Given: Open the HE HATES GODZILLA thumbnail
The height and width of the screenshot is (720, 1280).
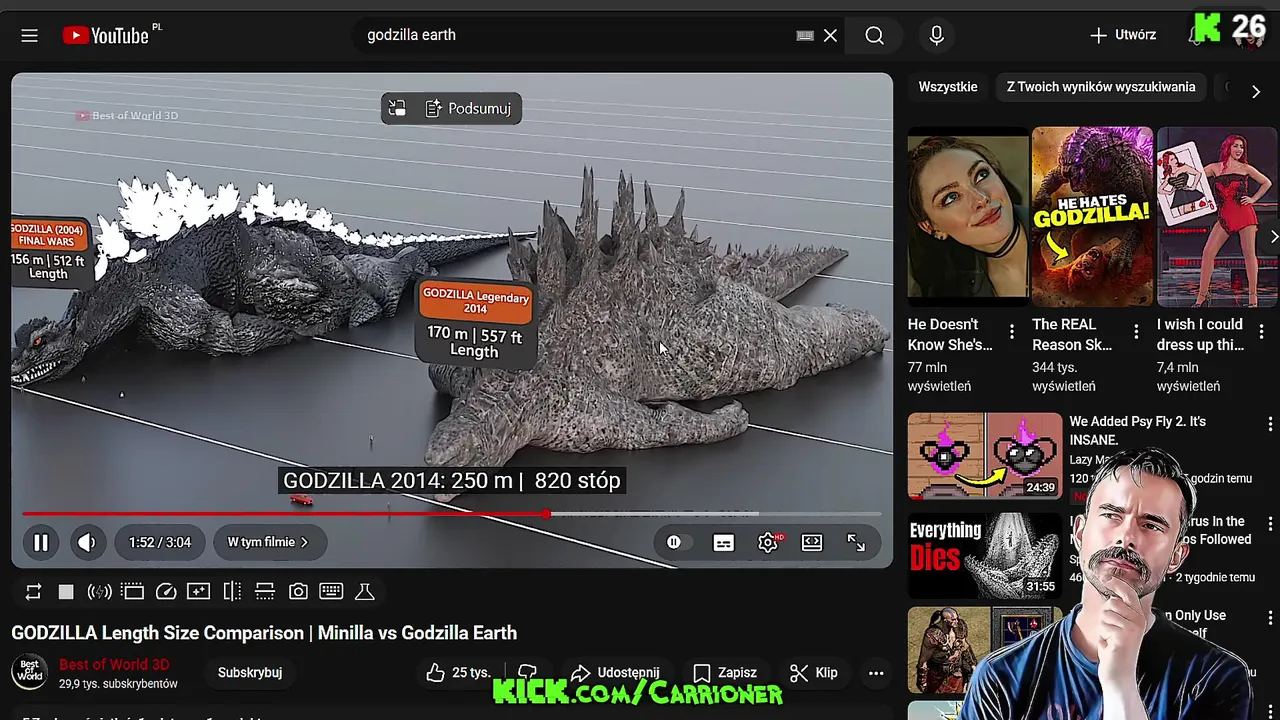Looking at the screenshot, I should [1092, 216].
